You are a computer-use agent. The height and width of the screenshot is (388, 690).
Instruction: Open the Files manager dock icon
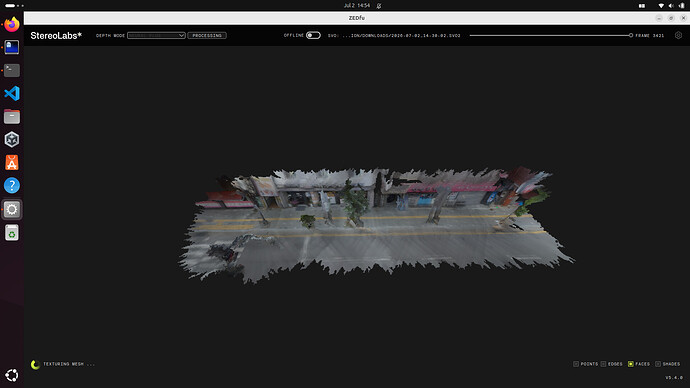point(12,117)
